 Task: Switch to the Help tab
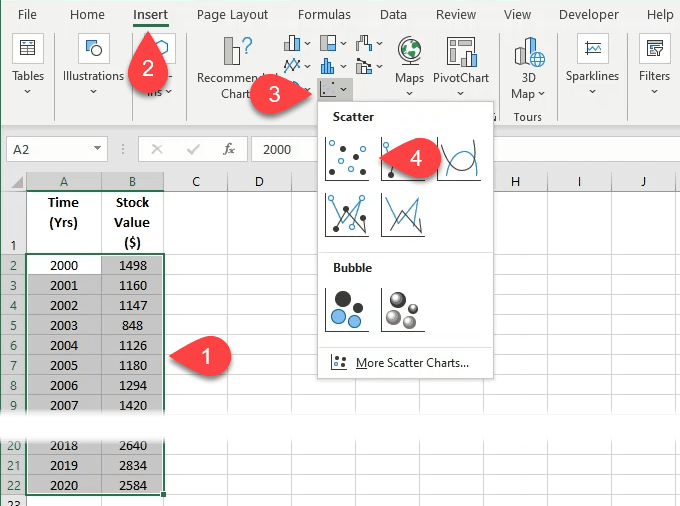tap(660, 15)
